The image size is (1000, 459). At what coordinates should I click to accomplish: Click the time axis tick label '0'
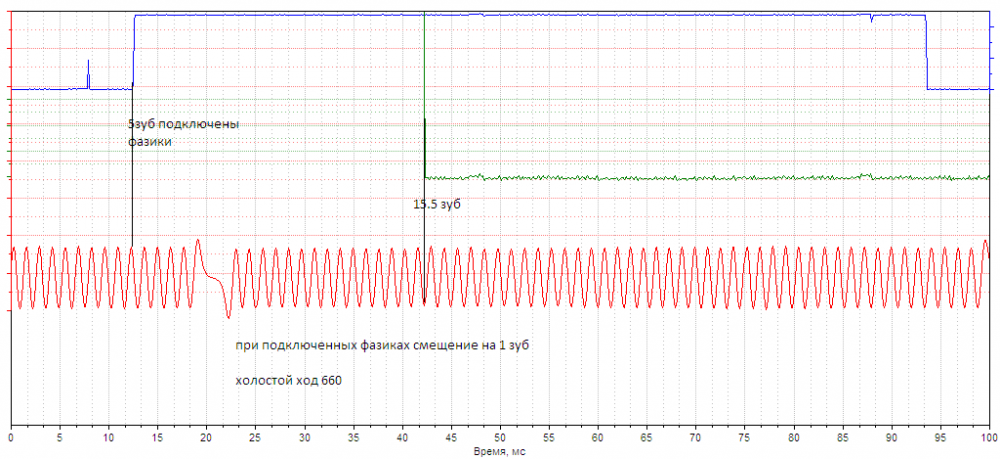click(x=11, y=438)
